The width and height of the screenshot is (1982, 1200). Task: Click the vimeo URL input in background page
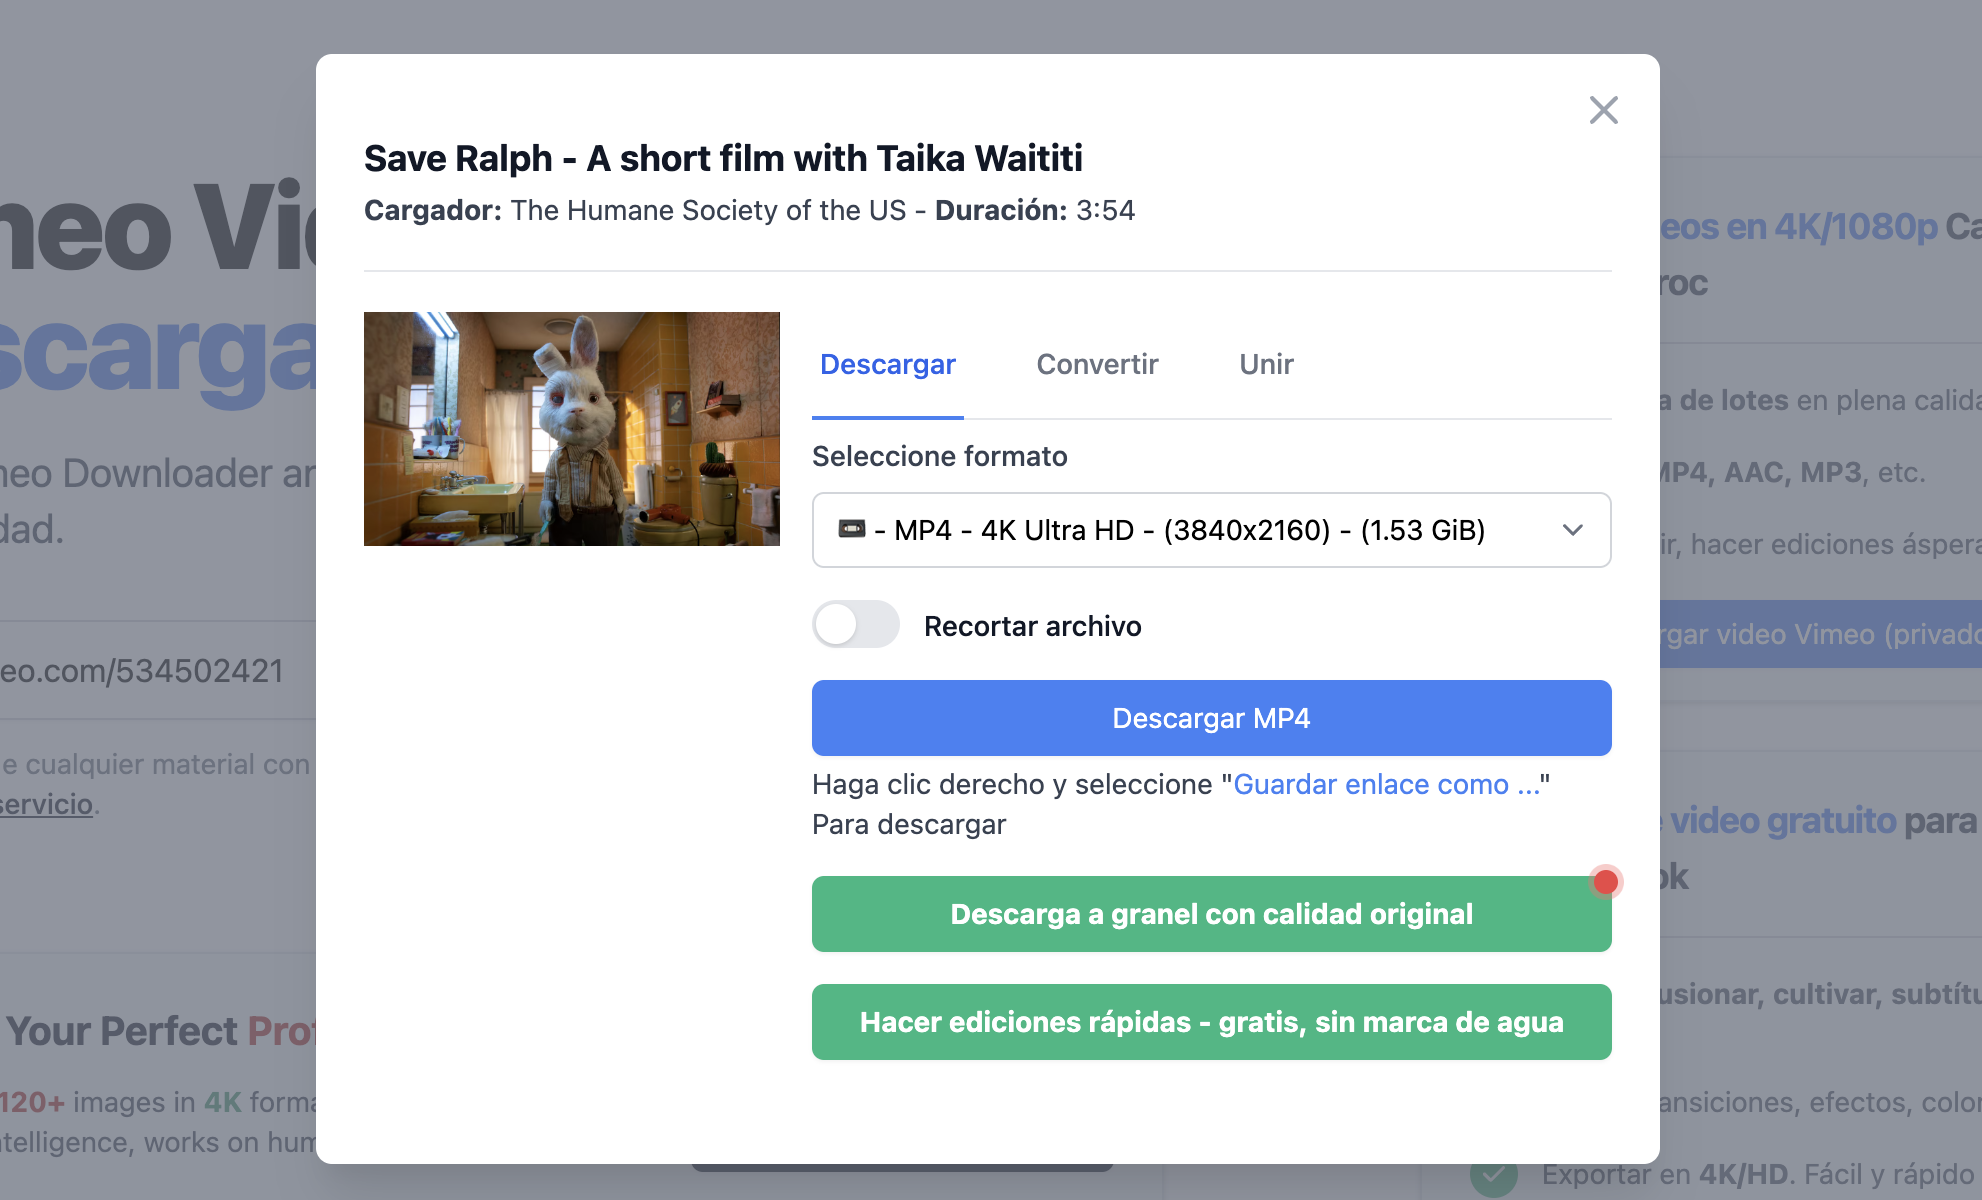click(x=158, y=671)
